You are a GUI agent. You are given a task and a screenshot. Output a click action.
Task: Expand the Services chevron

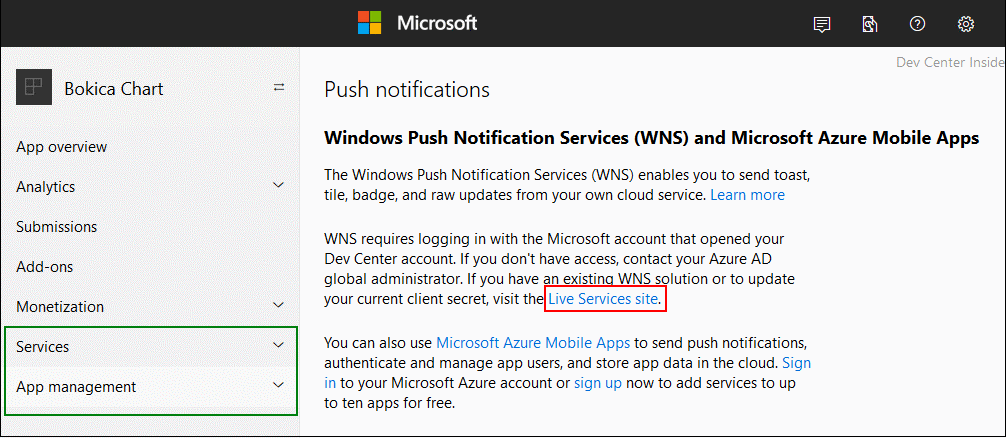pyautogui.click(x=279, y=346)
